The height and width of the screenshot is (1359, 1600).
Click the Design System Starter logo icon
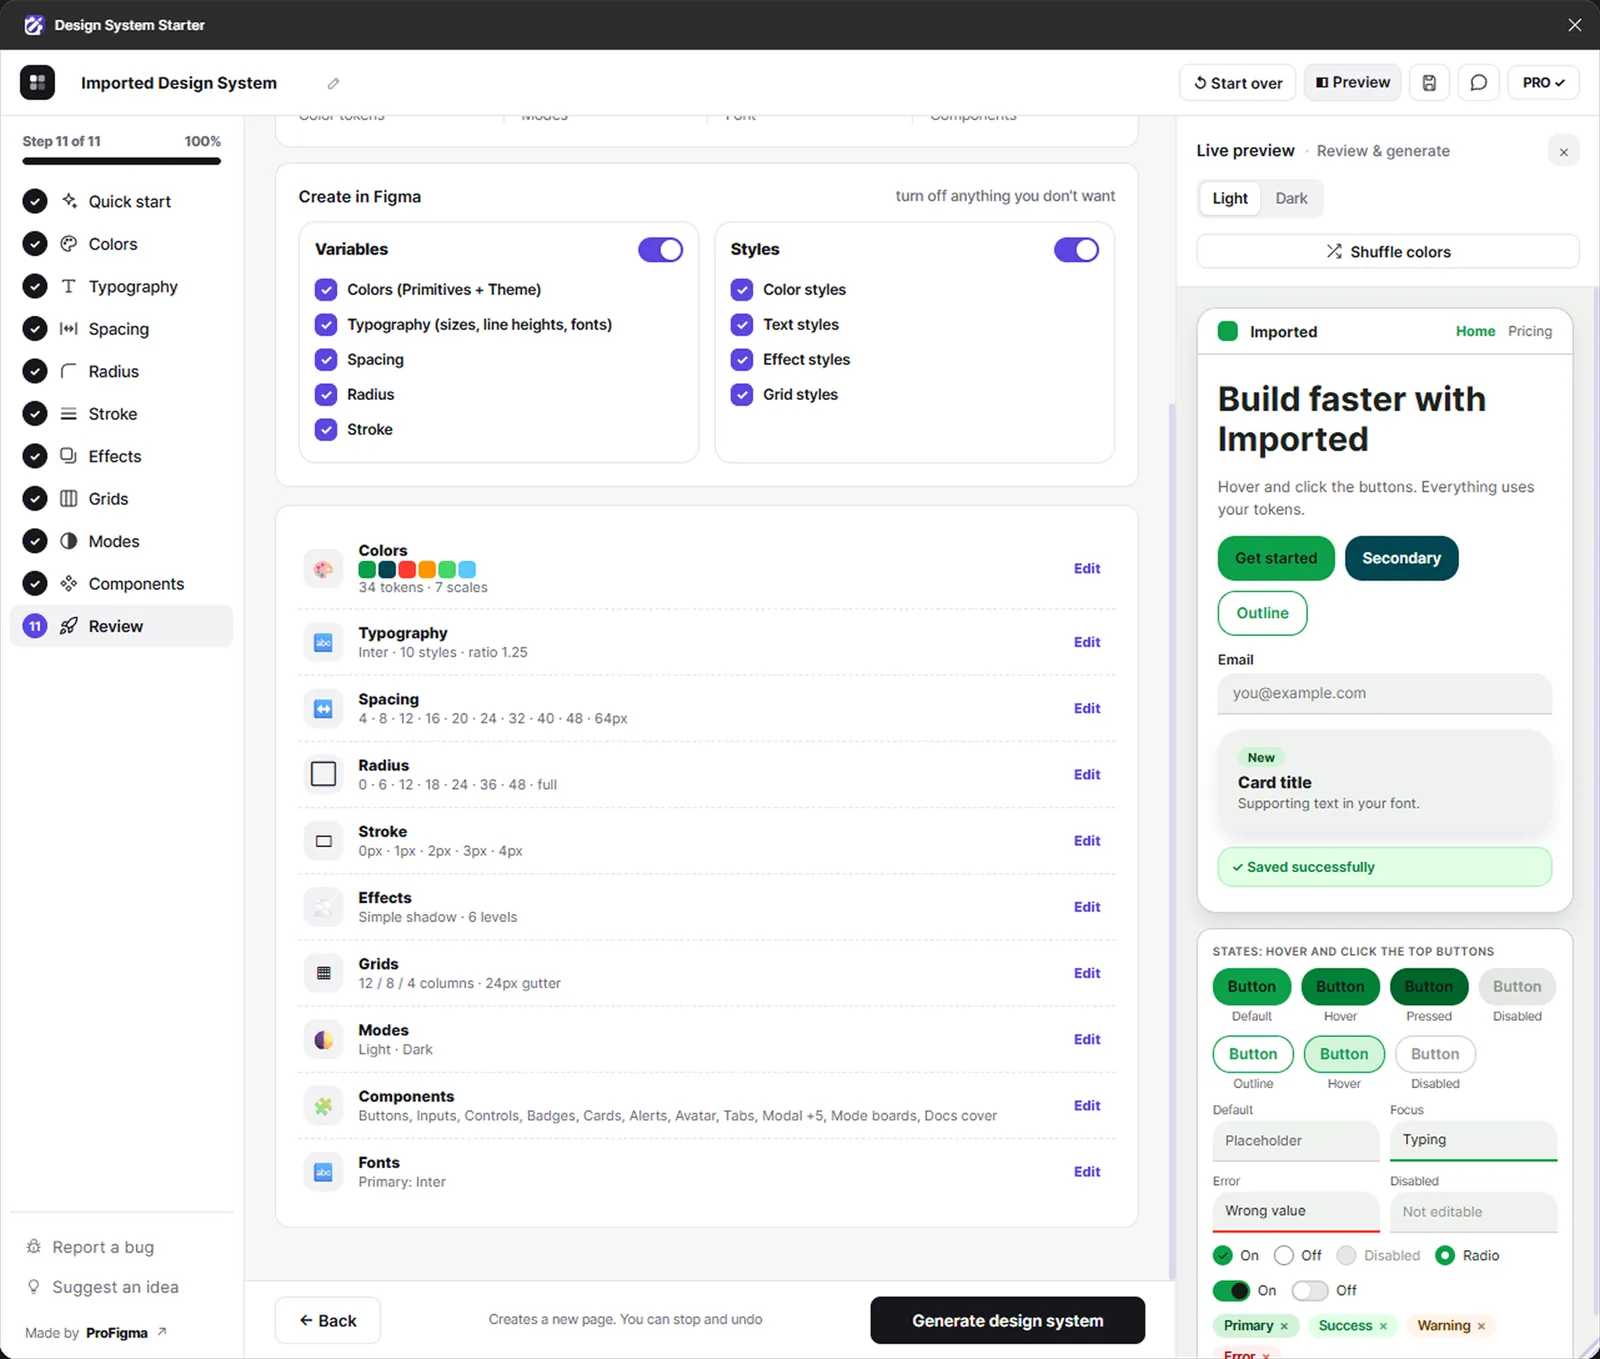[34, 25]
